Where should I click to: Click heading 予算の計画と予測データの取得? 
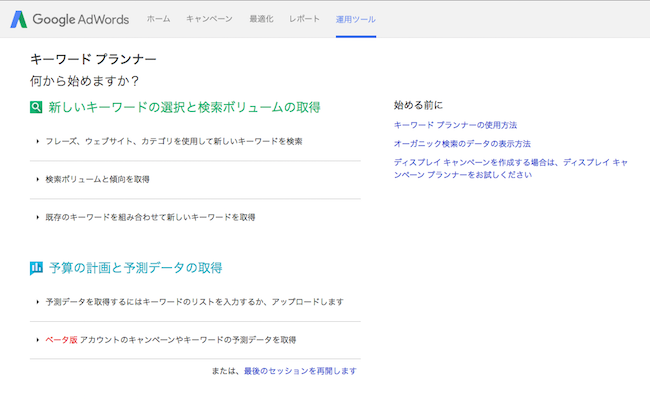(x=136, y=268)
